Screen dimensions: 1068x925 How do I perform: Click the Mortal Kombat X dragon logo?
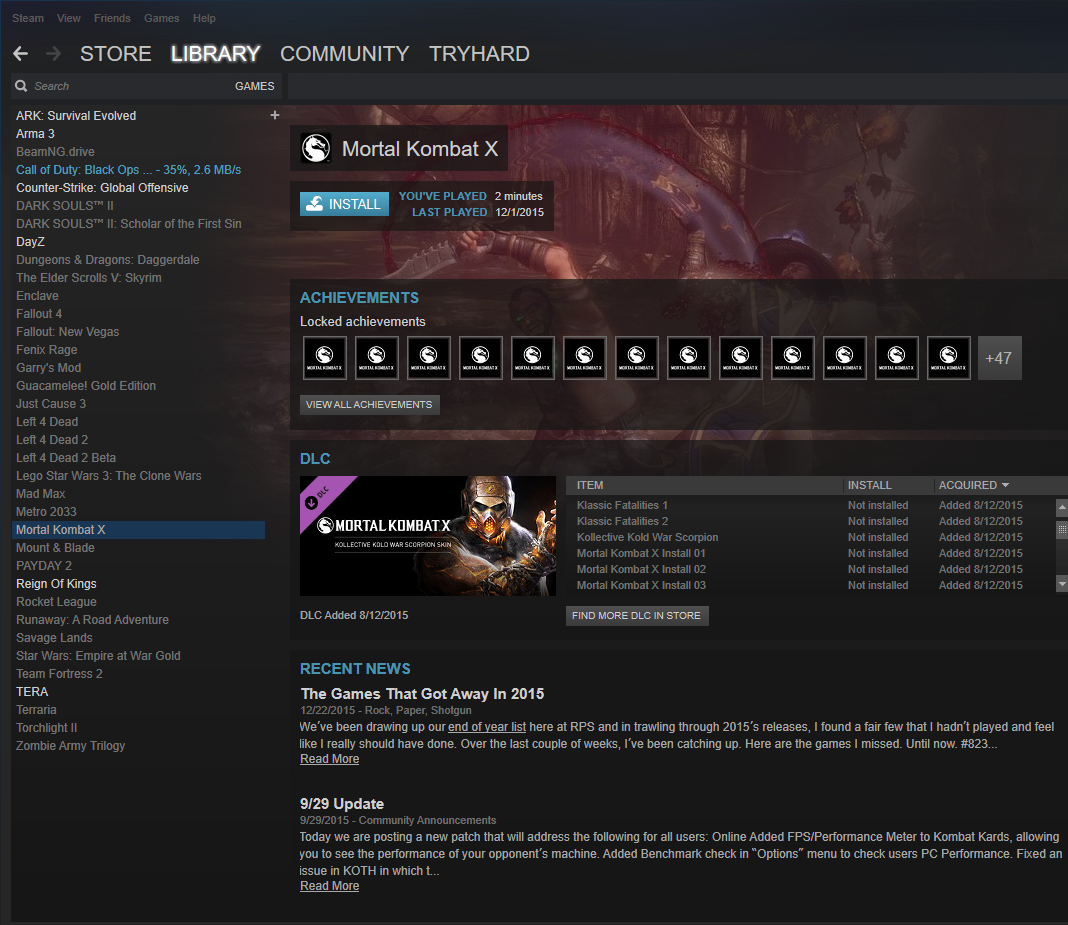coord(316,148)
